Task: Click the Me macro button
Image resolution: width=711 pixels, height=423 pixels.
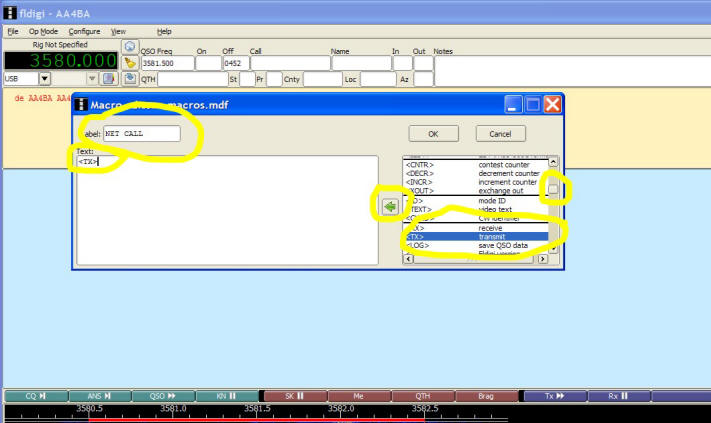Action: 359,396
